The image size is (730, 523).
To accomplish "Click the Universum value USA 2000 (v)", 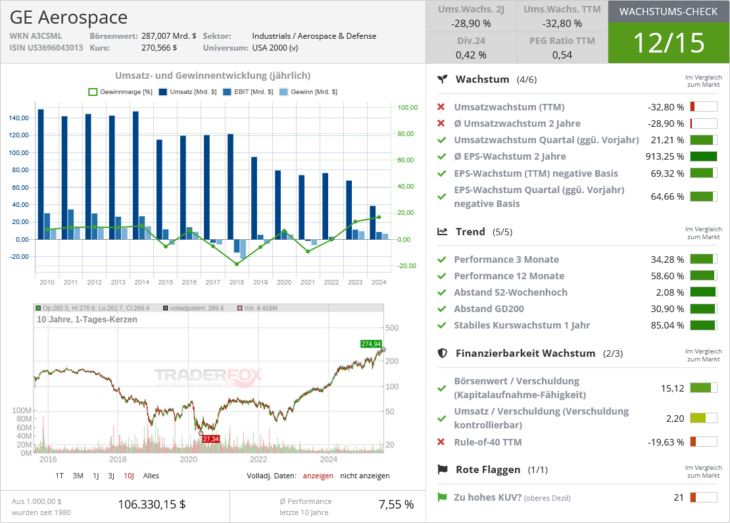I will tap(275, 48).
